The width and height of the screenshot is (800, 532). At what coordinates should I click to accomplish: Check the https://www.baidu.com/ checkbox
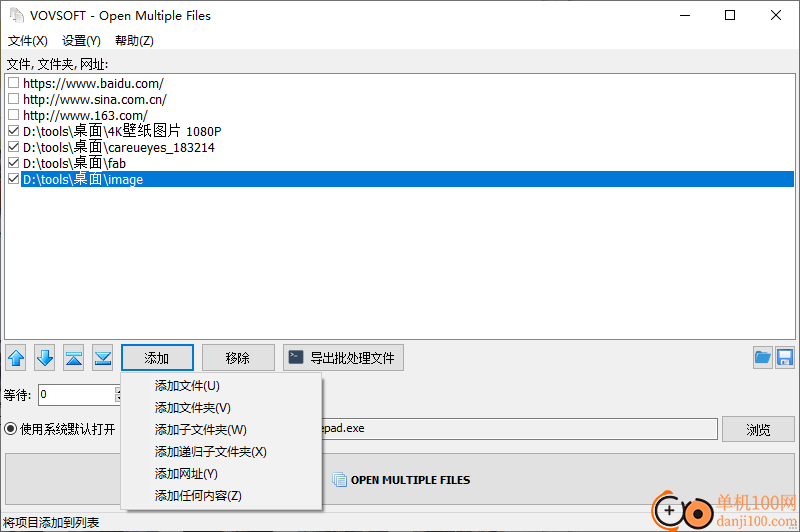click(x=14, y=83)
